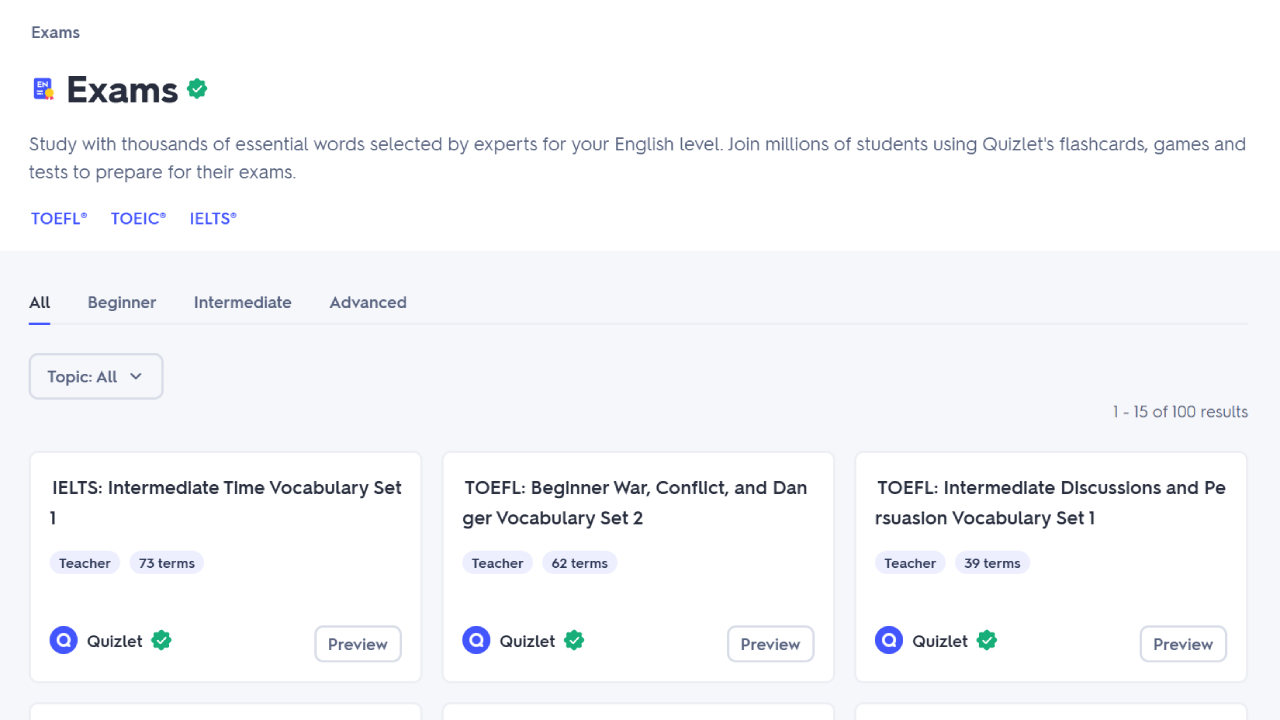
Task: Preview TOEFL Beginner War, Conflict set
Action: click(770, 644)
